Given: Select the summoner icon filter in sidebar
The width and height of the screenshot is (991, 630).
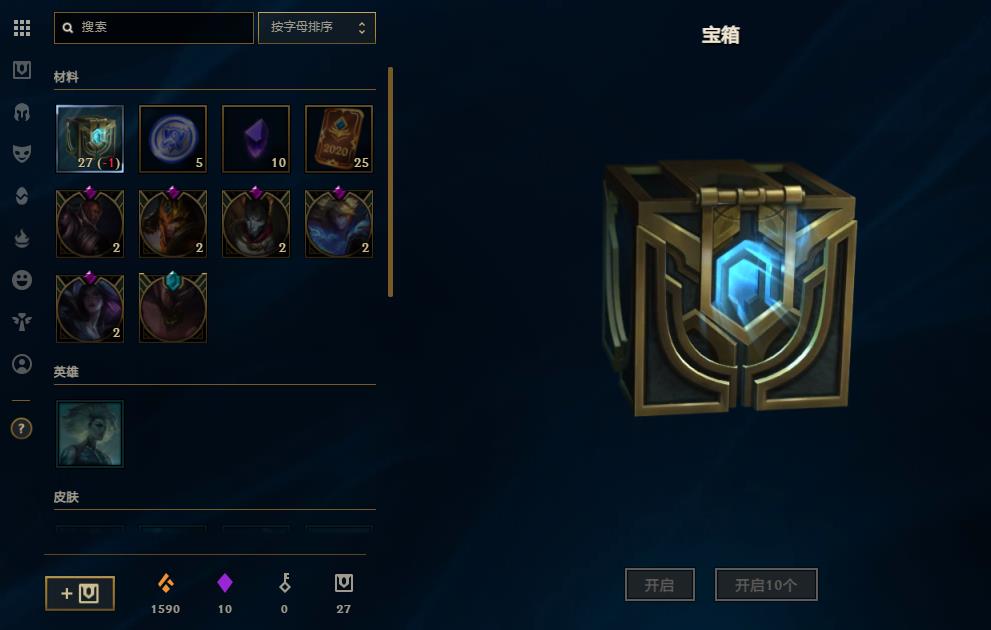Looking at the screenshot, I should (21, 364).
